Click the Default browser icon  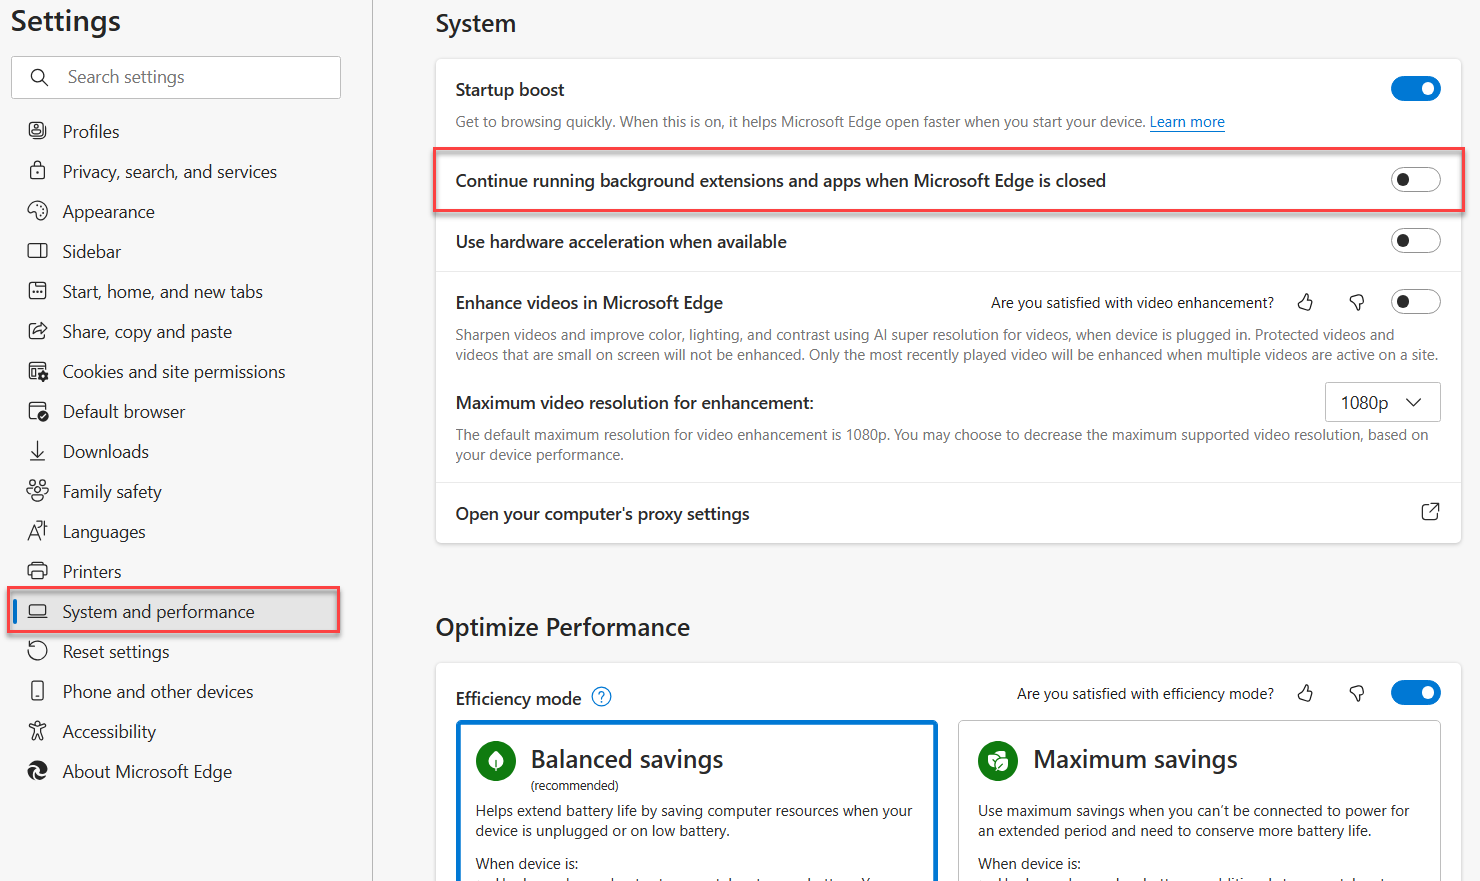tap(37, 411)
